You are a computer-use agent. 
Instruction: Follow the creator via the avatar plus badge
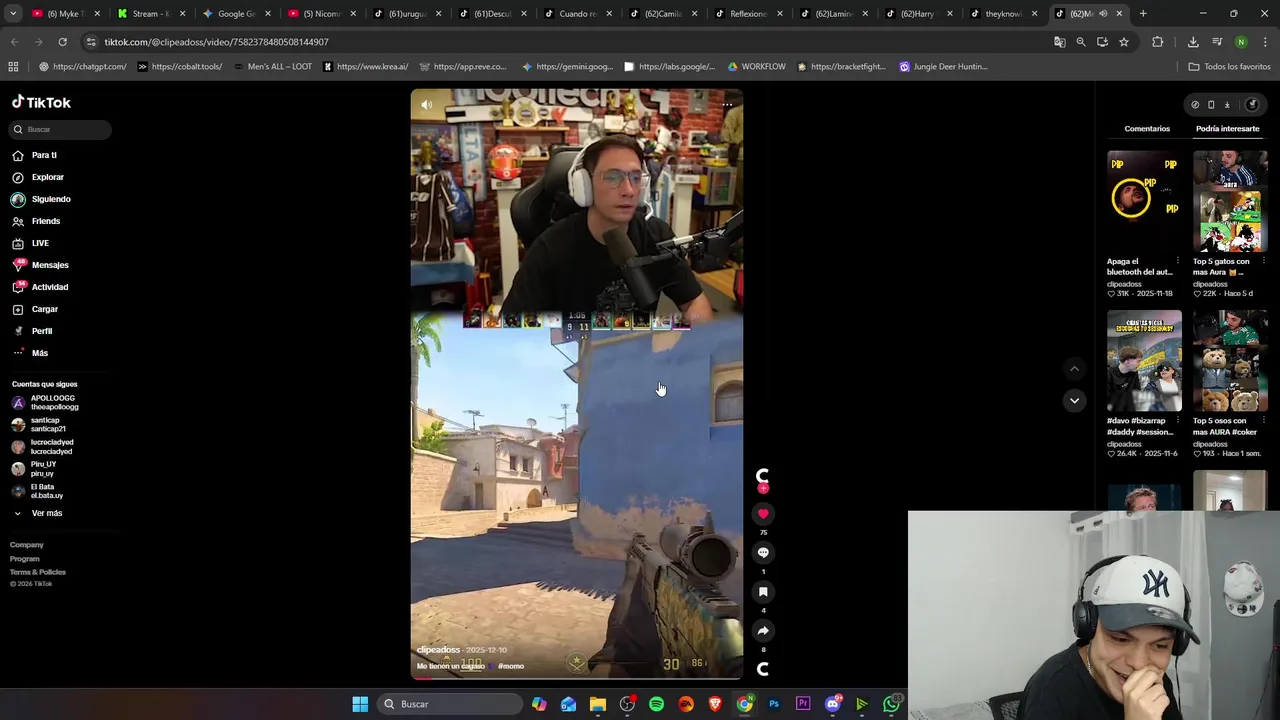[763, 489]
